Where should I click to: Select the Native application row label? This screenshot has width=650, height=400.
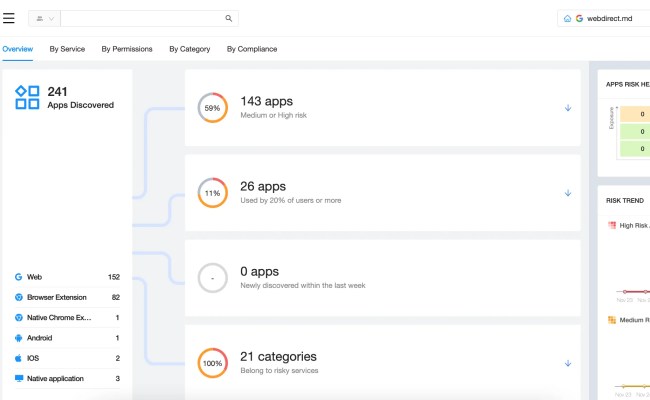[55, 378]
